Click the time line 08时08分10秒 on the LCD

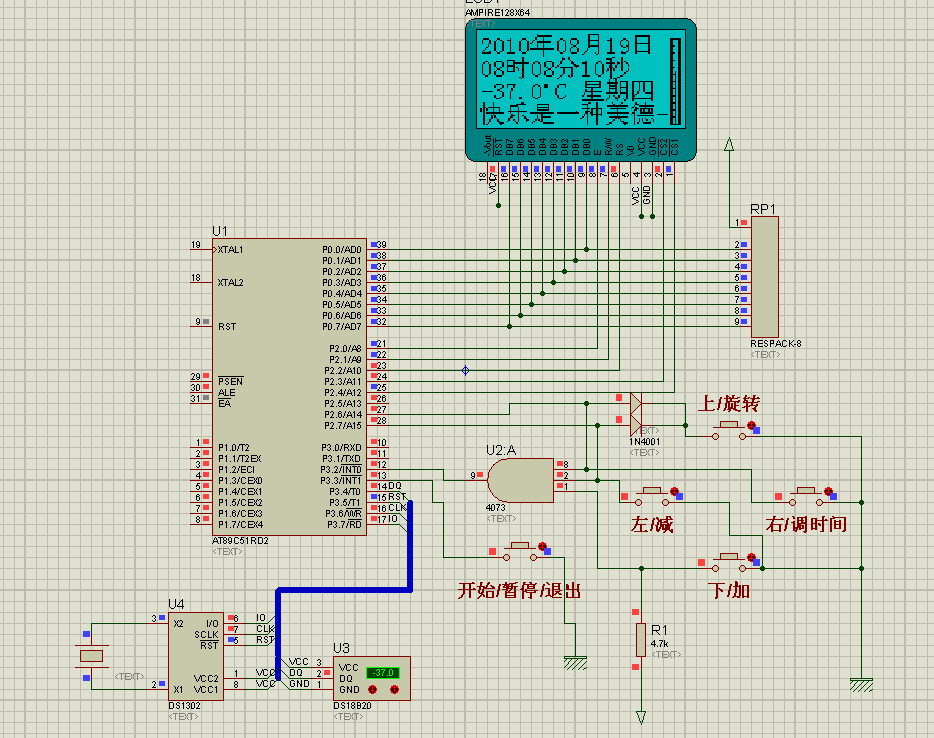[x=555, y=68]
